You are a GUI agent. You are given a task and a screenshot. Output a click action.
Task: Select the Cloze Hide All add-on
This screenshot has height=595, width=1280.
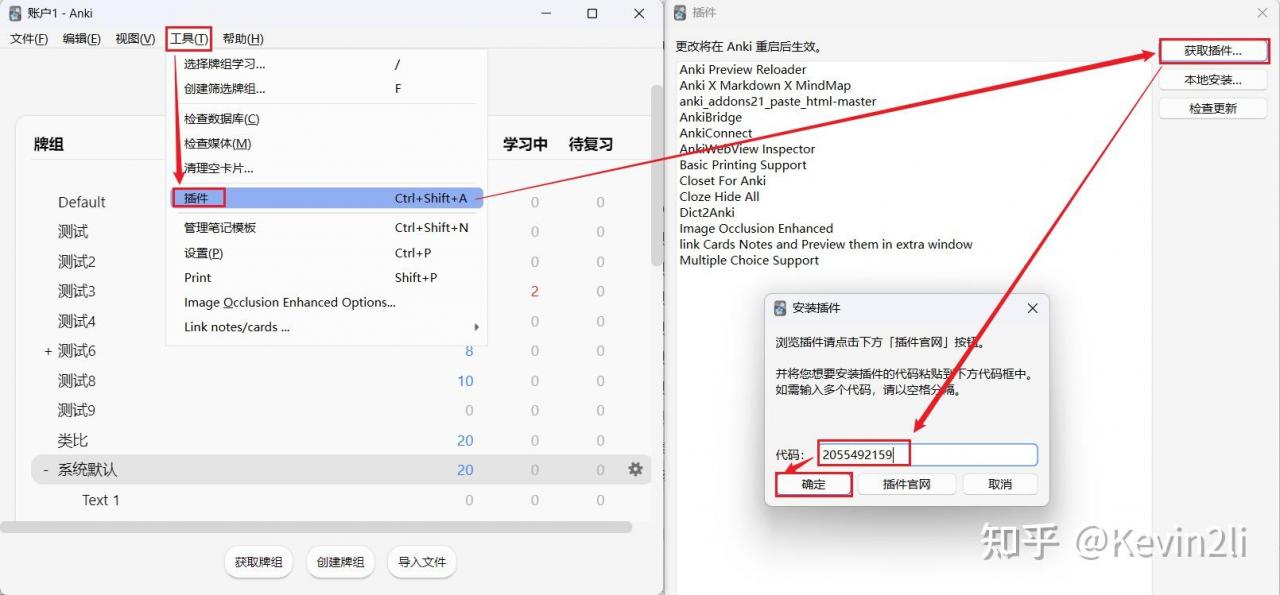[x=719, y=197]
